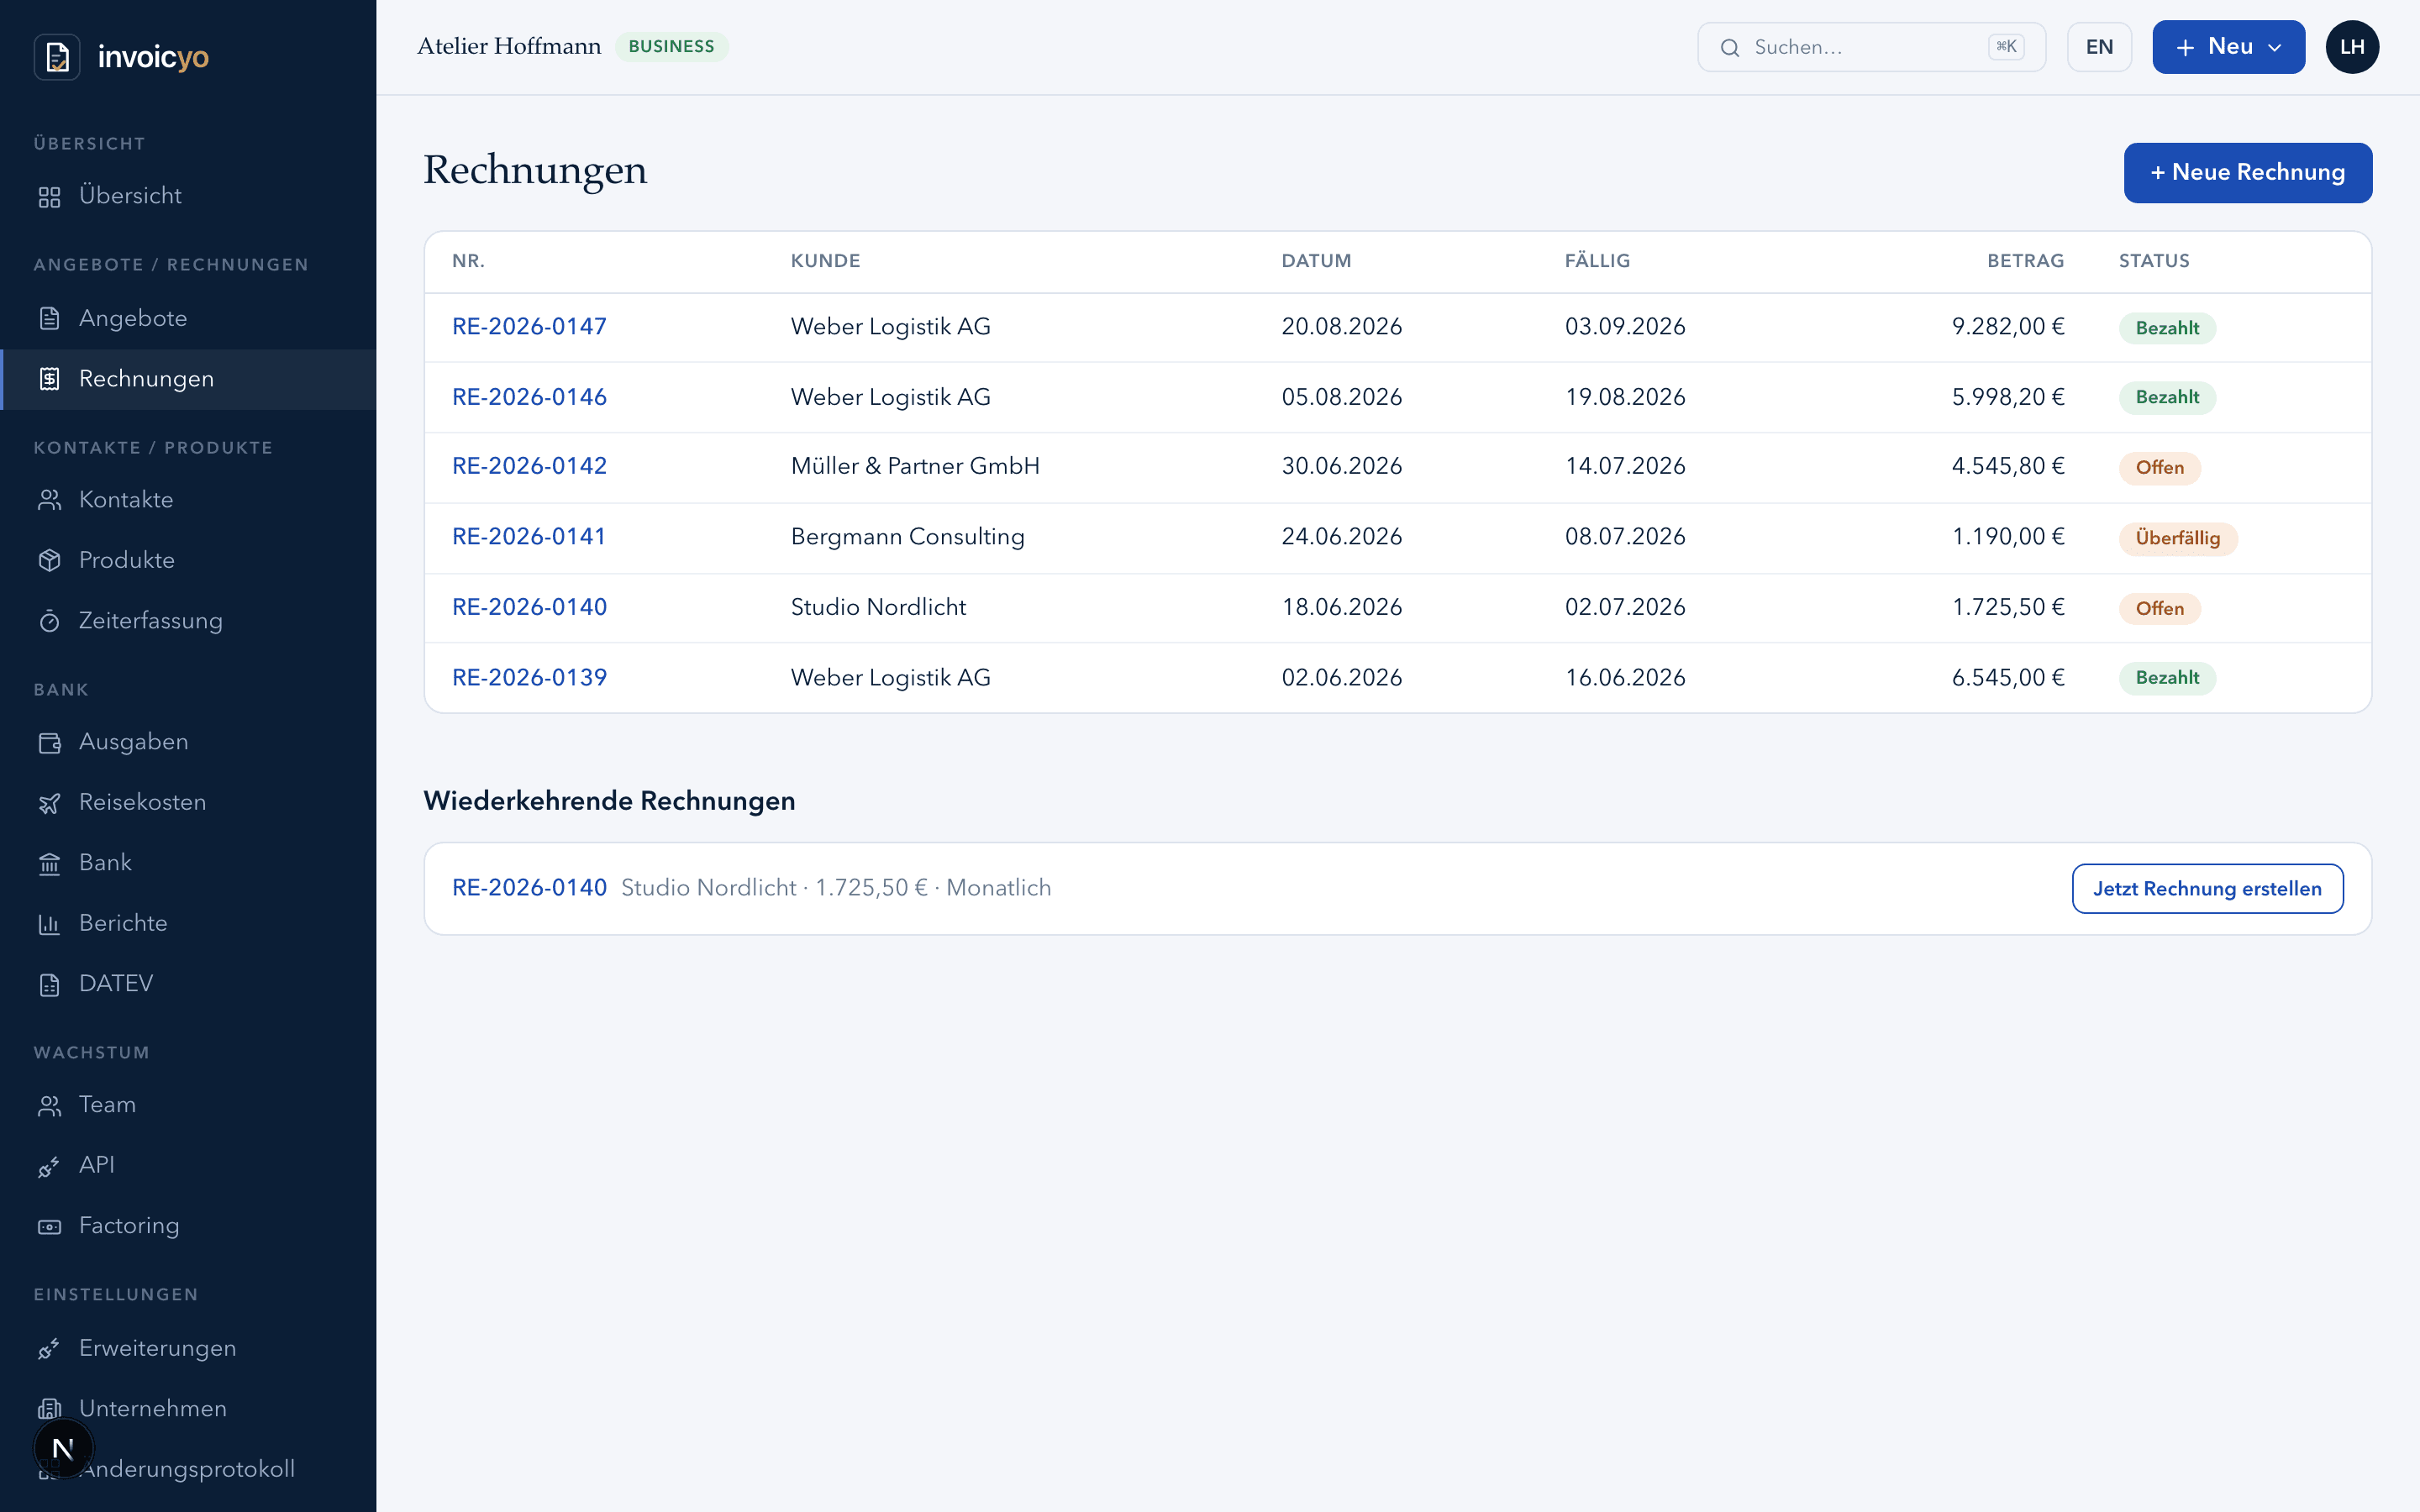Click the NR. column header
Image resolution: width=2420 pixels, height=1512 pixels.
click(468, 261)
